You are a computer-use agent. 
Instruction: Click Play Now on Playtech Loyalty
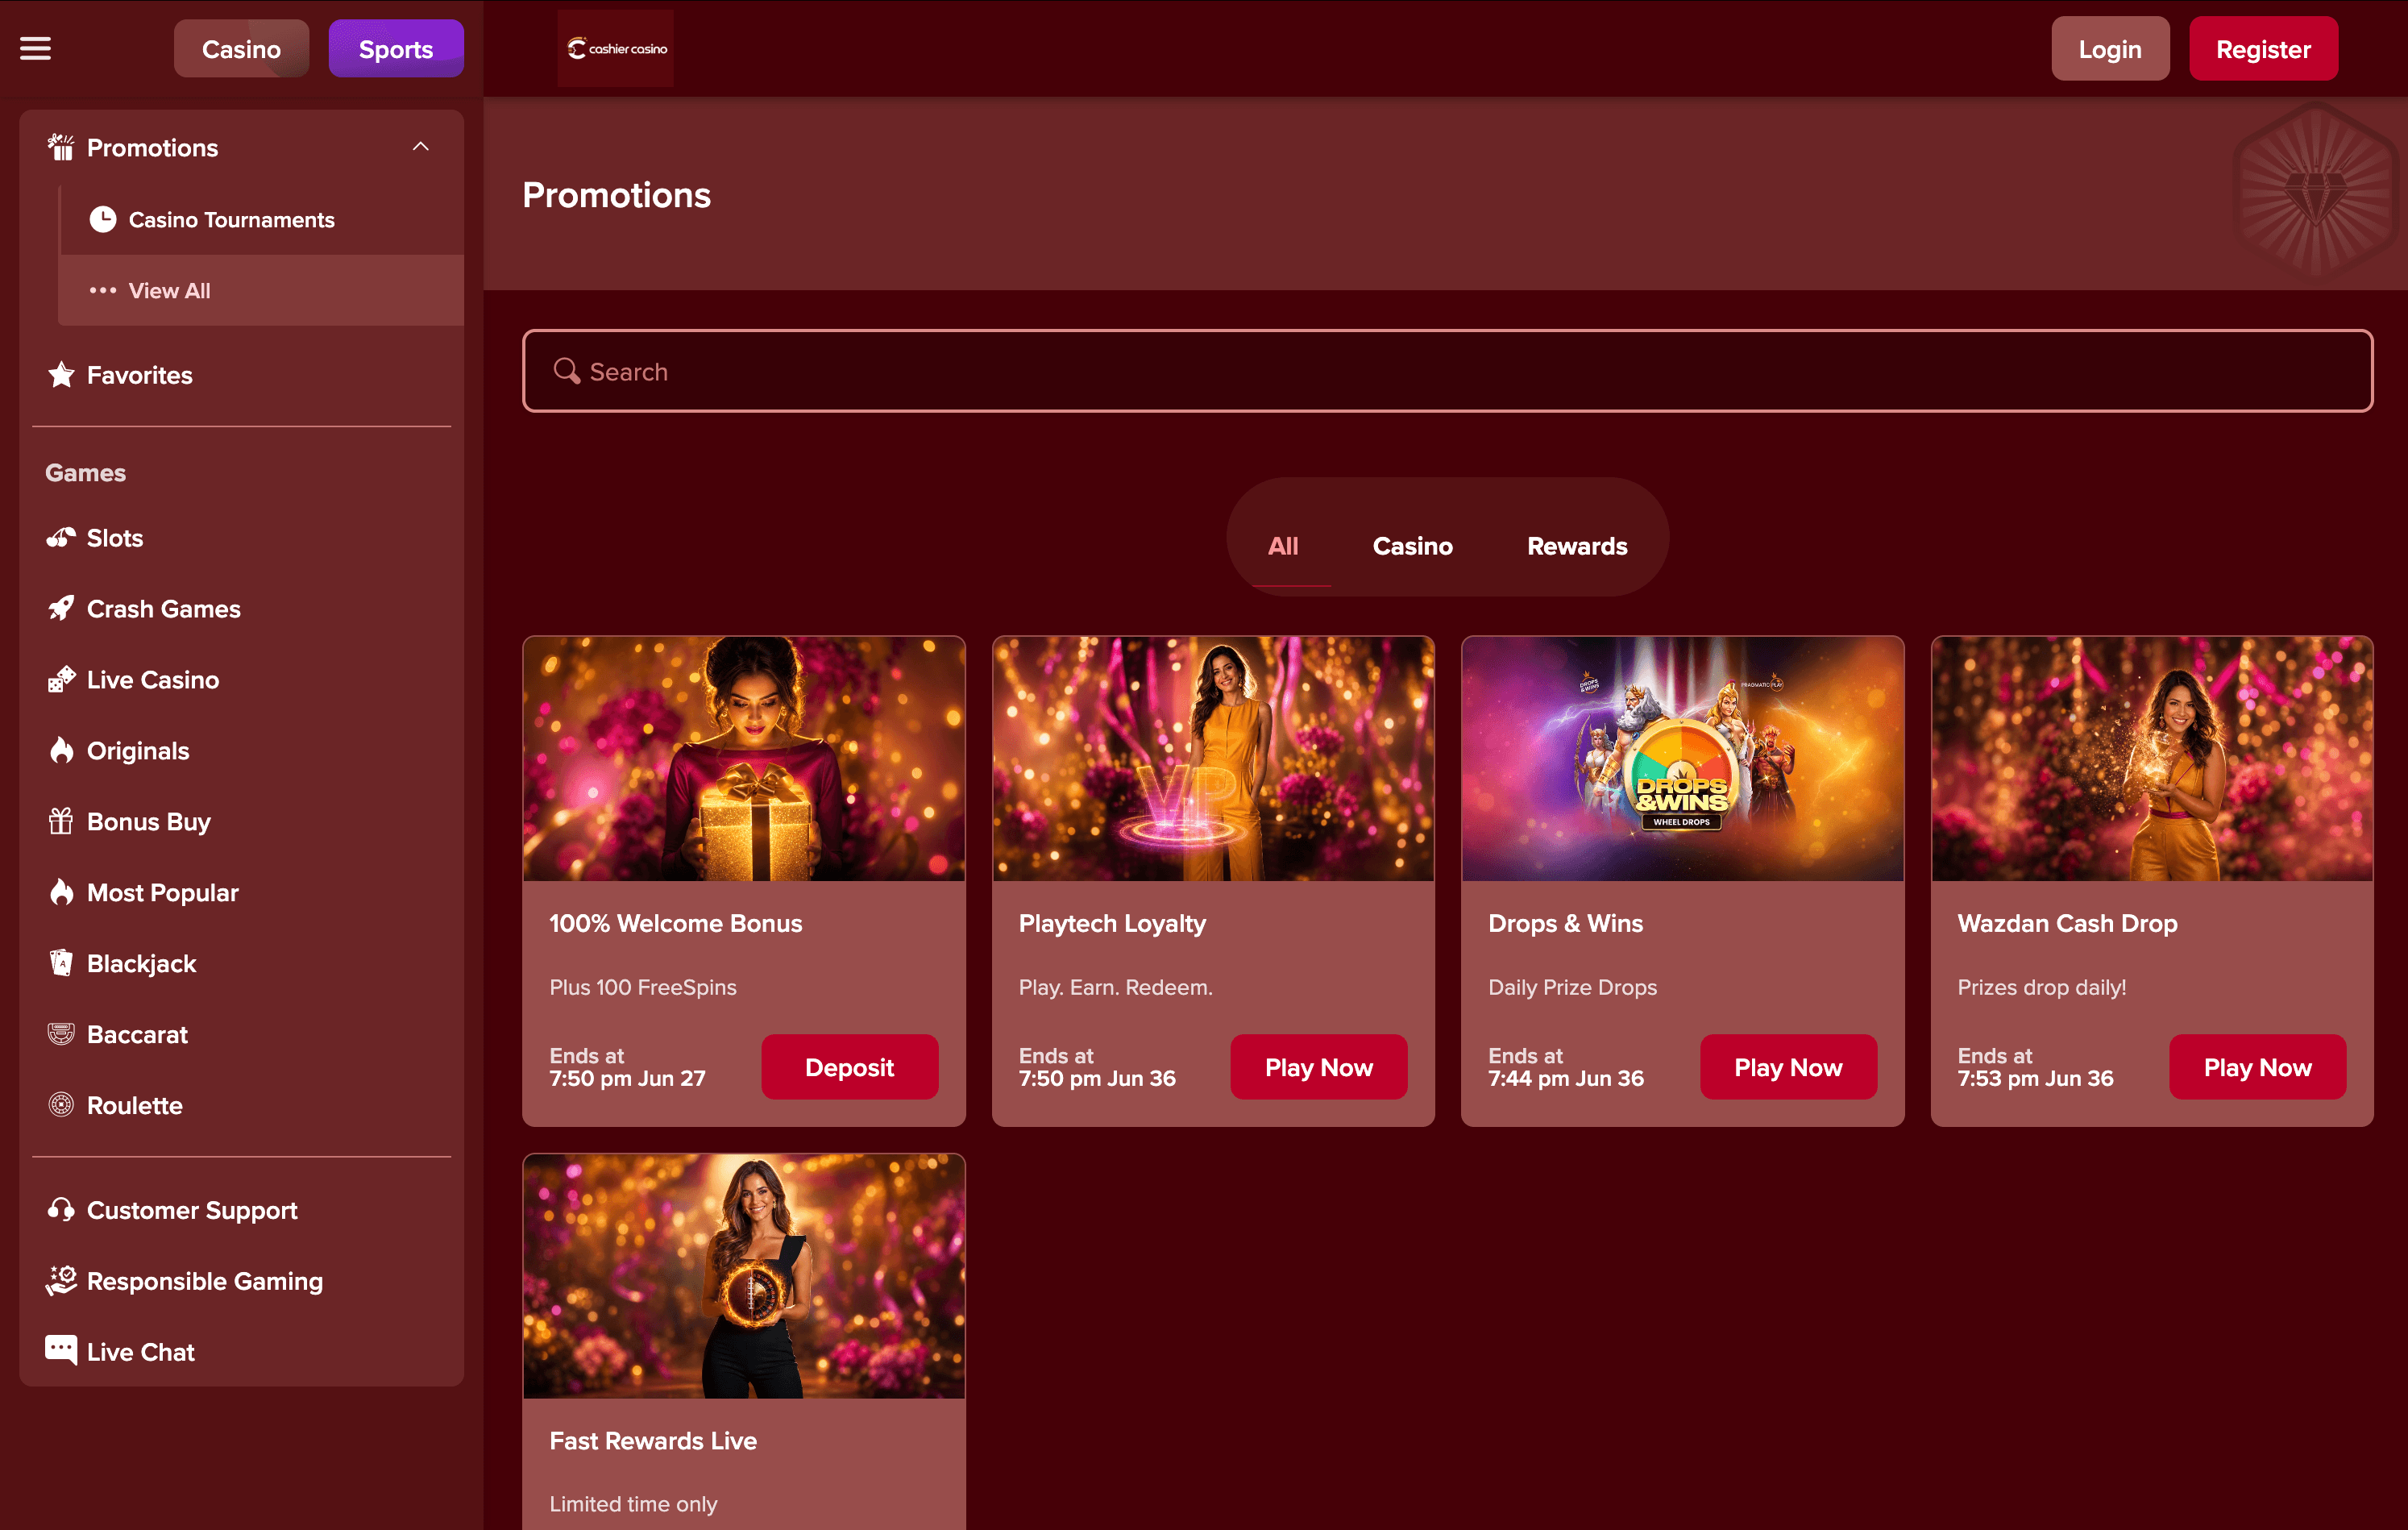point(1318,1067)
